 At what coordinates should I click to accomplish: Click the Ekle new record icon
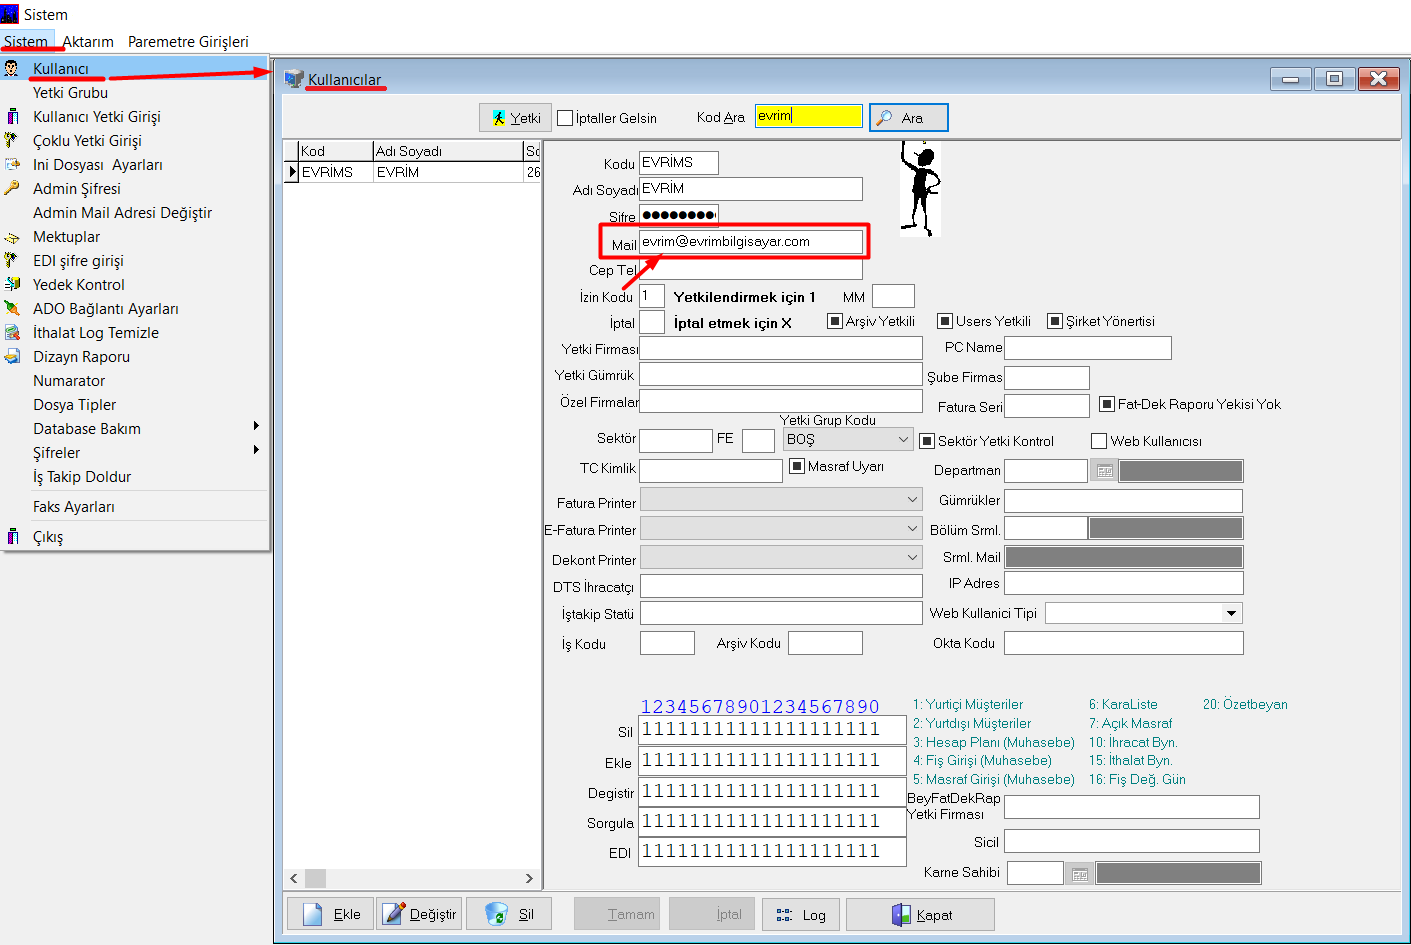(313, 914)
